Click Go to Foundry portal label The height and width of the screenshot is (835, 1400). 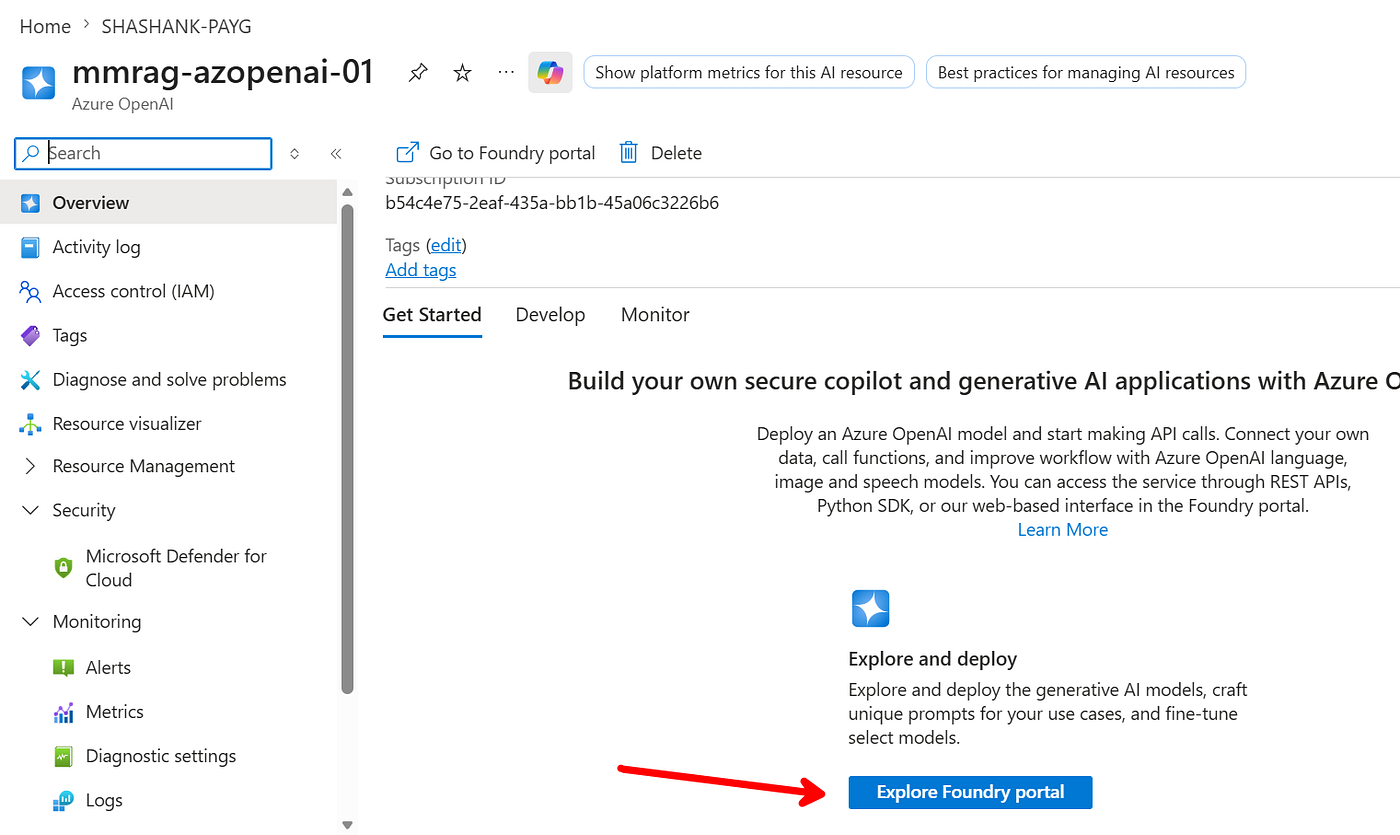pyautogui.click(x=512, y=153)
